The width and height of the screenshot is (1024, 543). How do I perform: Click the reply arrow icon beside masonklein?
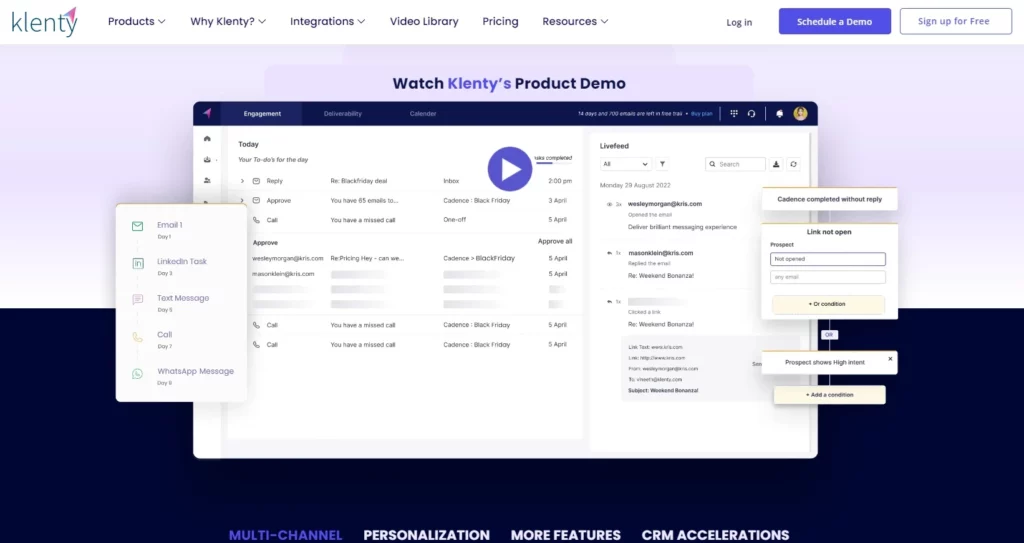coord(610,253)
